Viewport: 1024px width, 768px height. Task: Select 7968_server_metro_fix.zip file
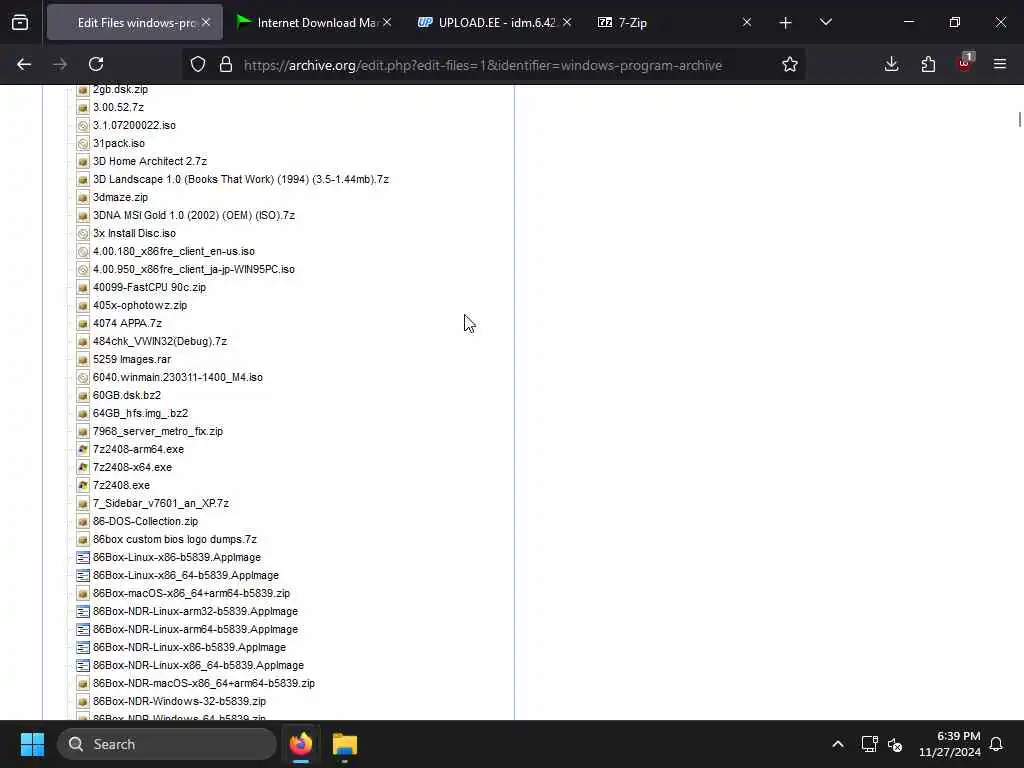click(x=157, y=431)
